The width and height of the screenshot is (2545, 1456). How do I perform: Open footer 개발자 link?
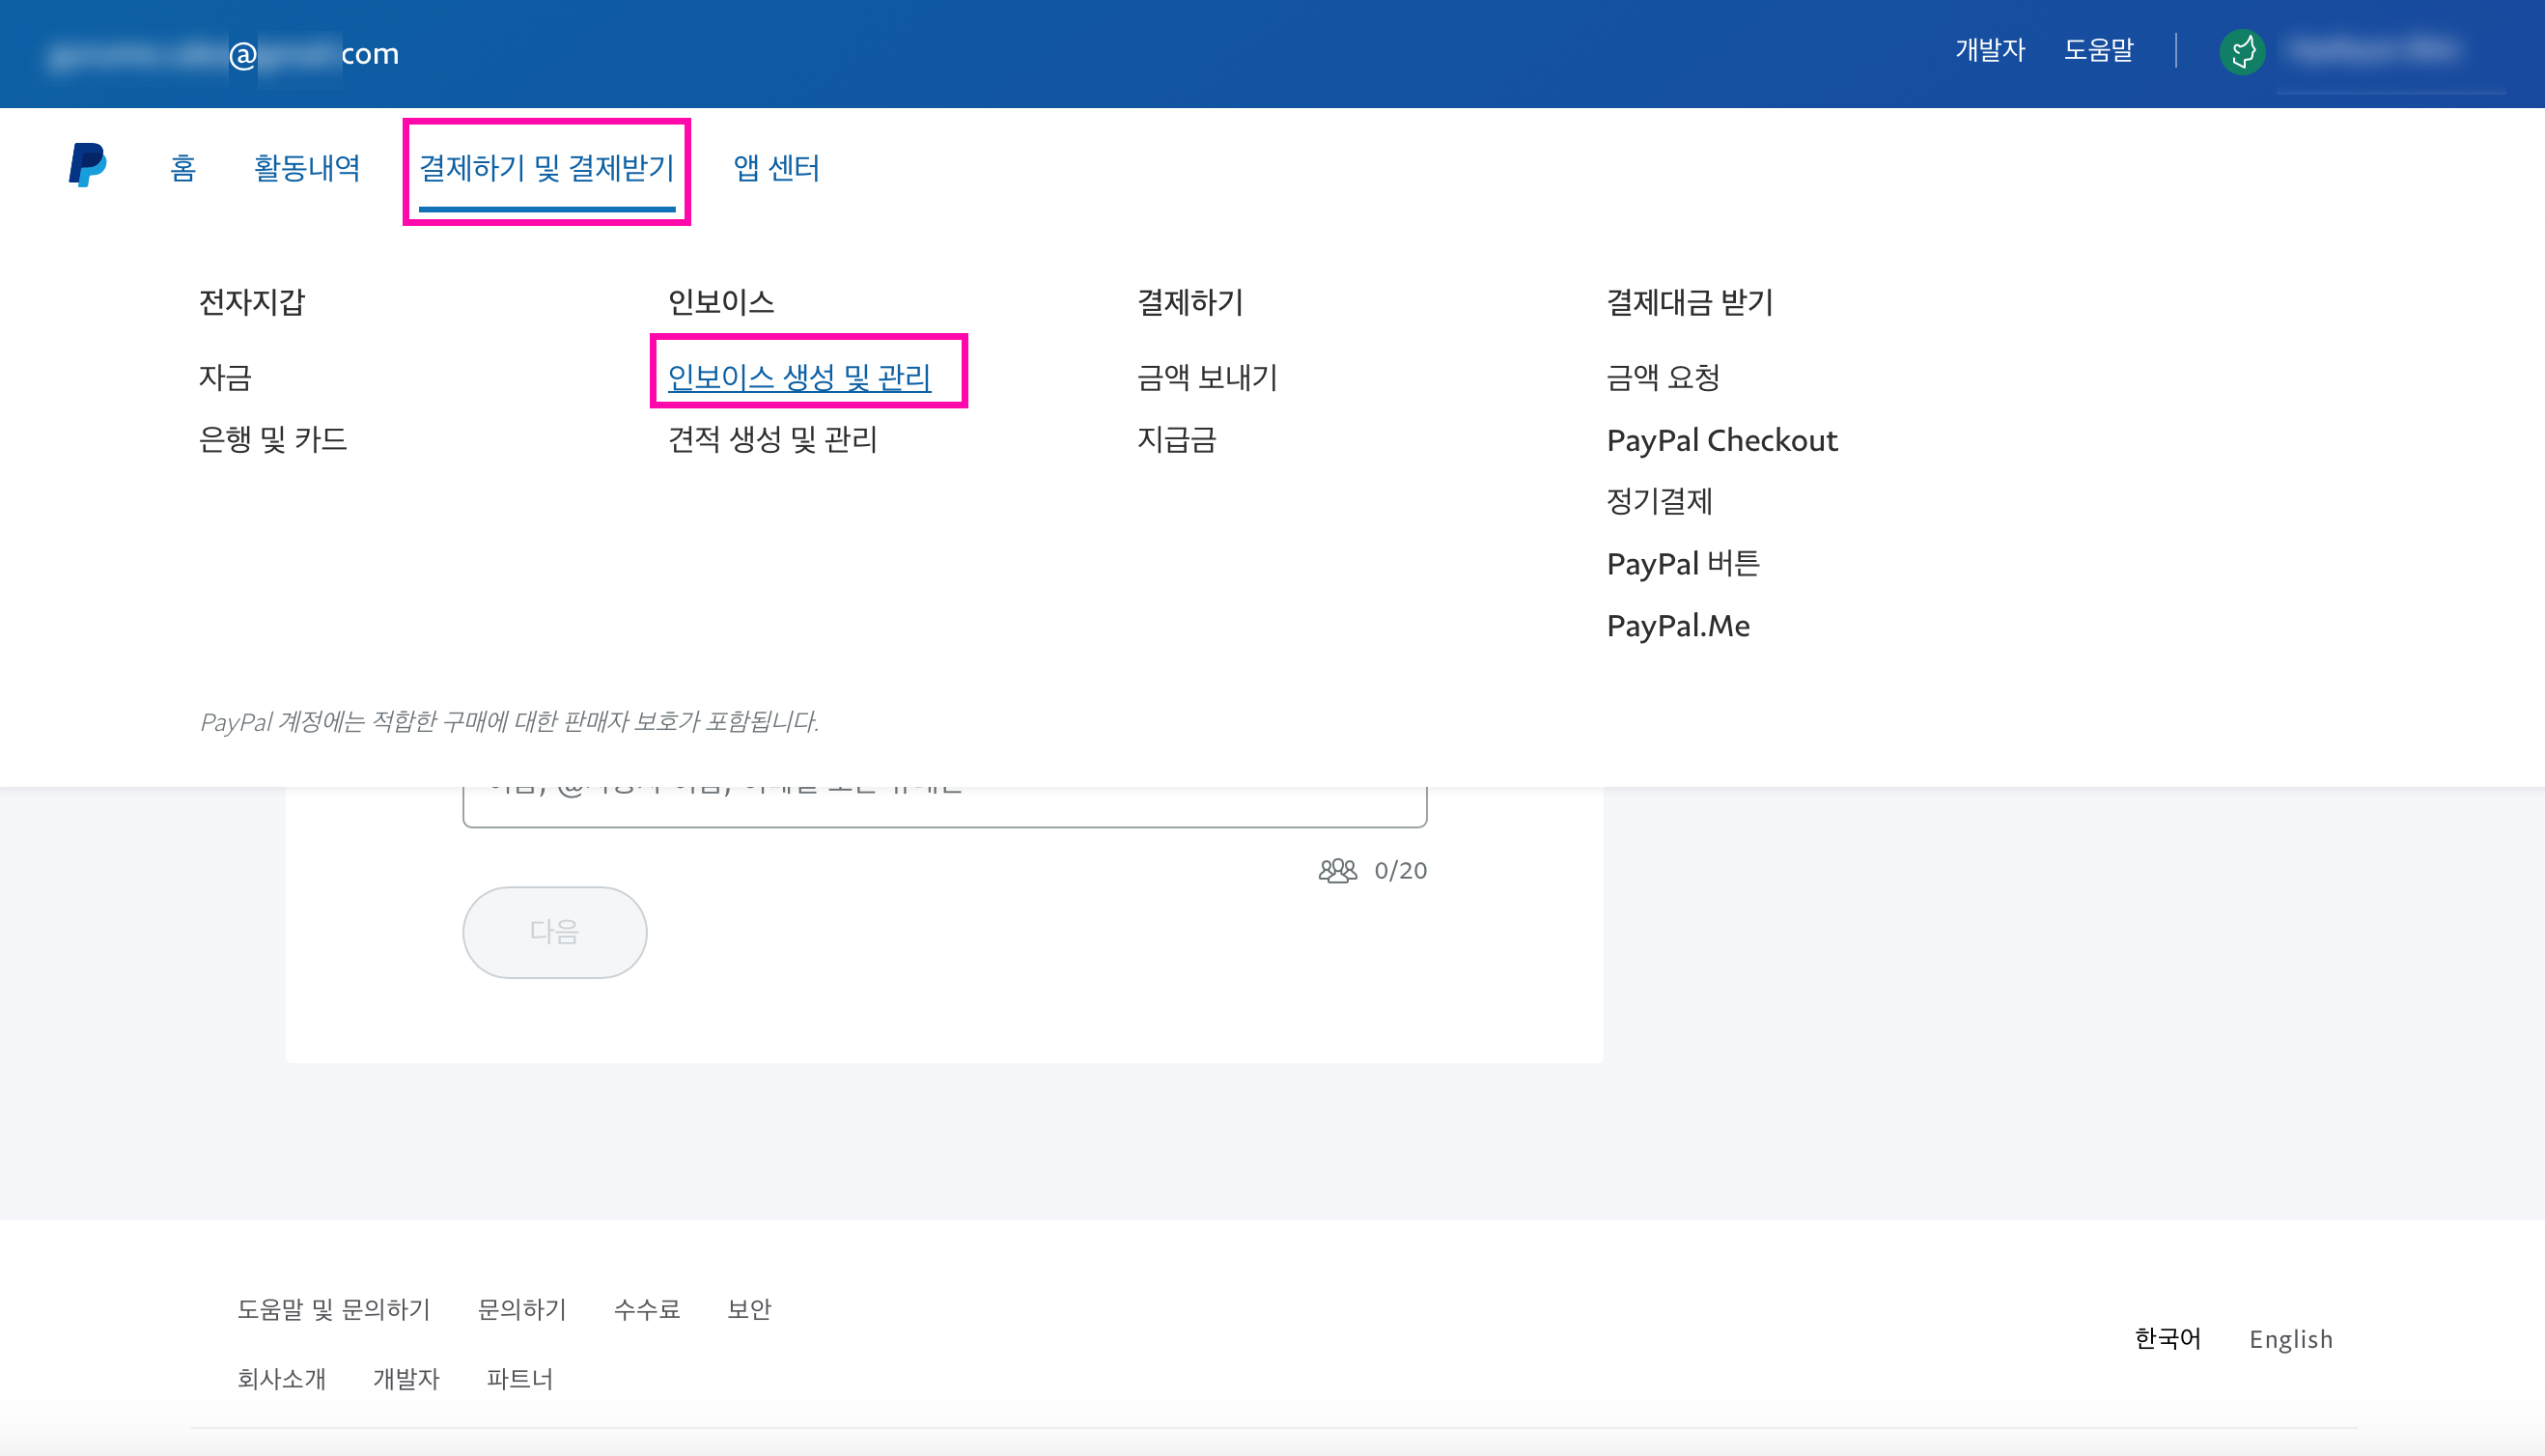406,1379
